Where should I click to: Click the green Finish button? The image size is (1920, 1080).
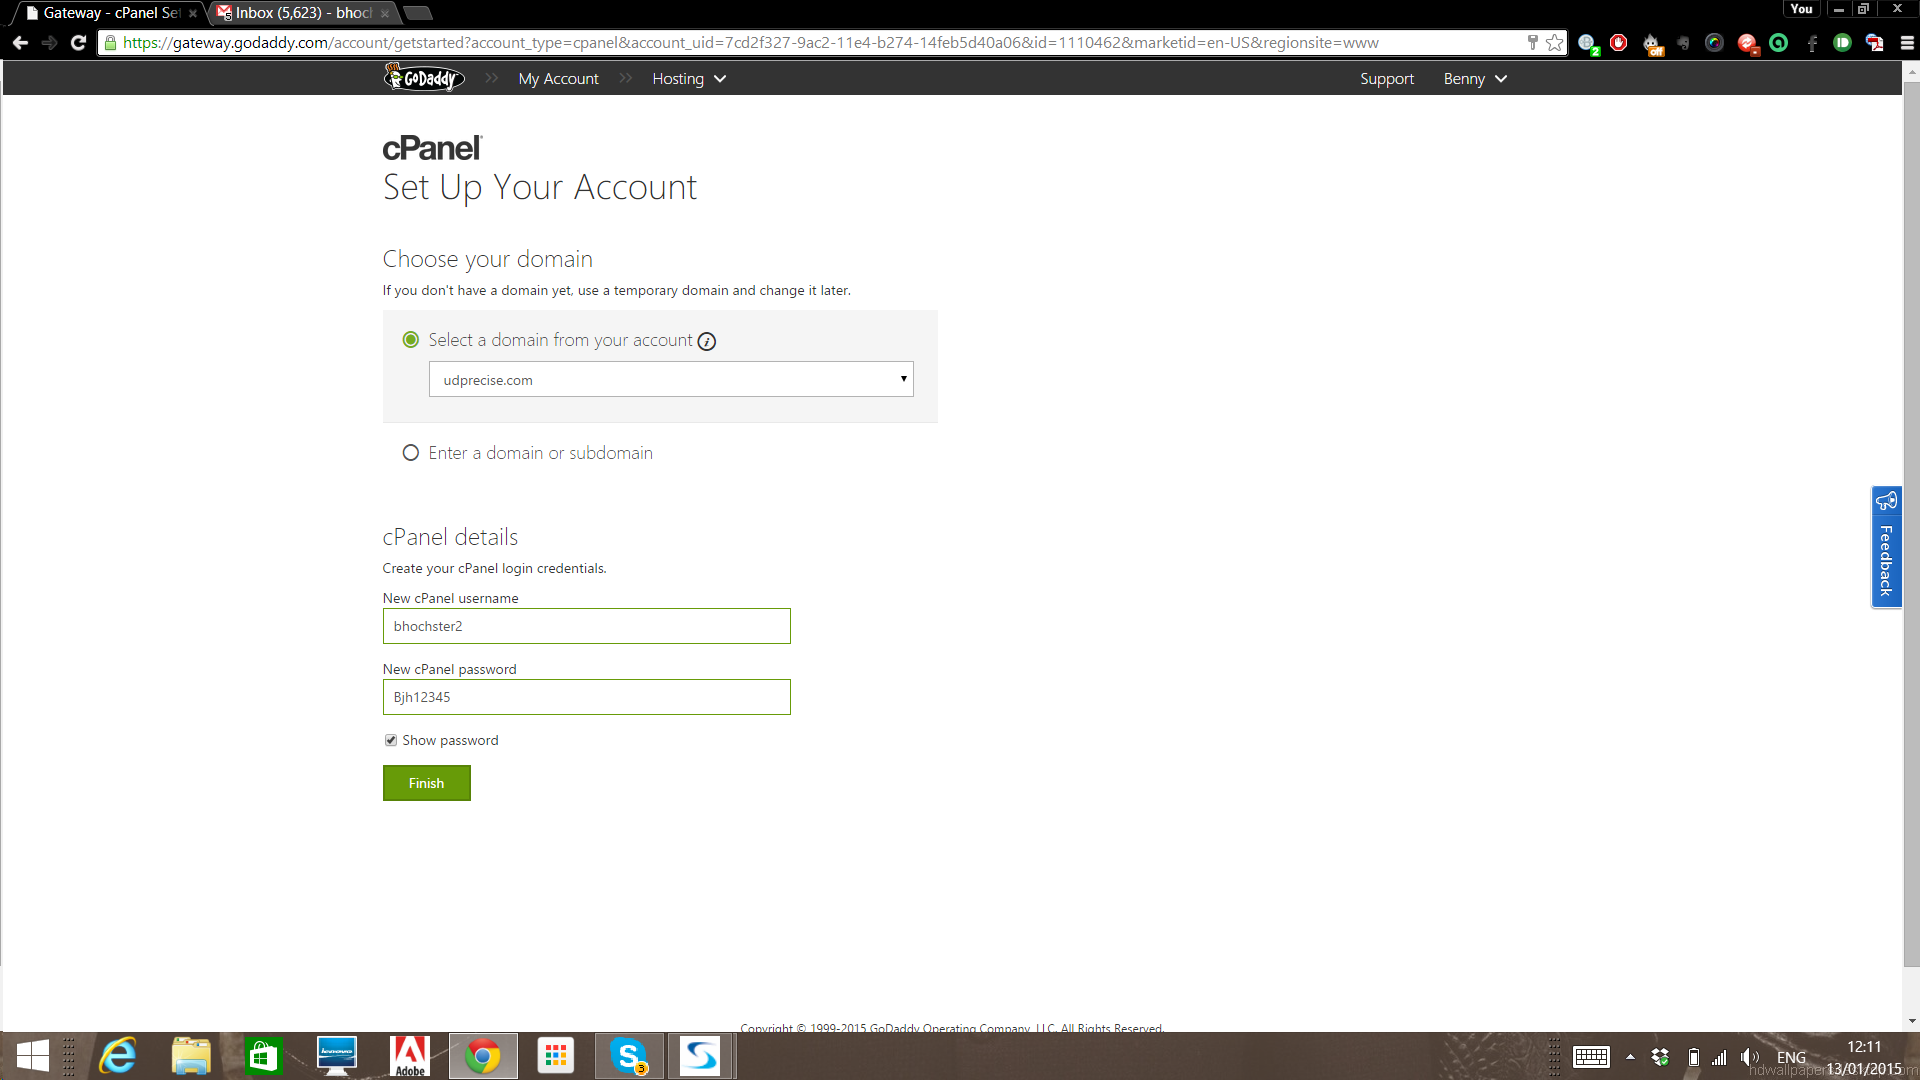click(x=426, y=783)
